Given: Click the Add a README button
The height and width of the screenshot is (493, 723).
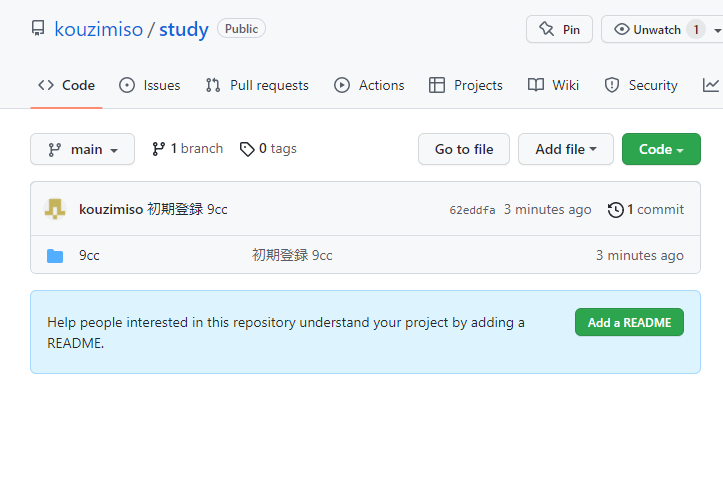Looking at the screenshot, I should point(629,322).
